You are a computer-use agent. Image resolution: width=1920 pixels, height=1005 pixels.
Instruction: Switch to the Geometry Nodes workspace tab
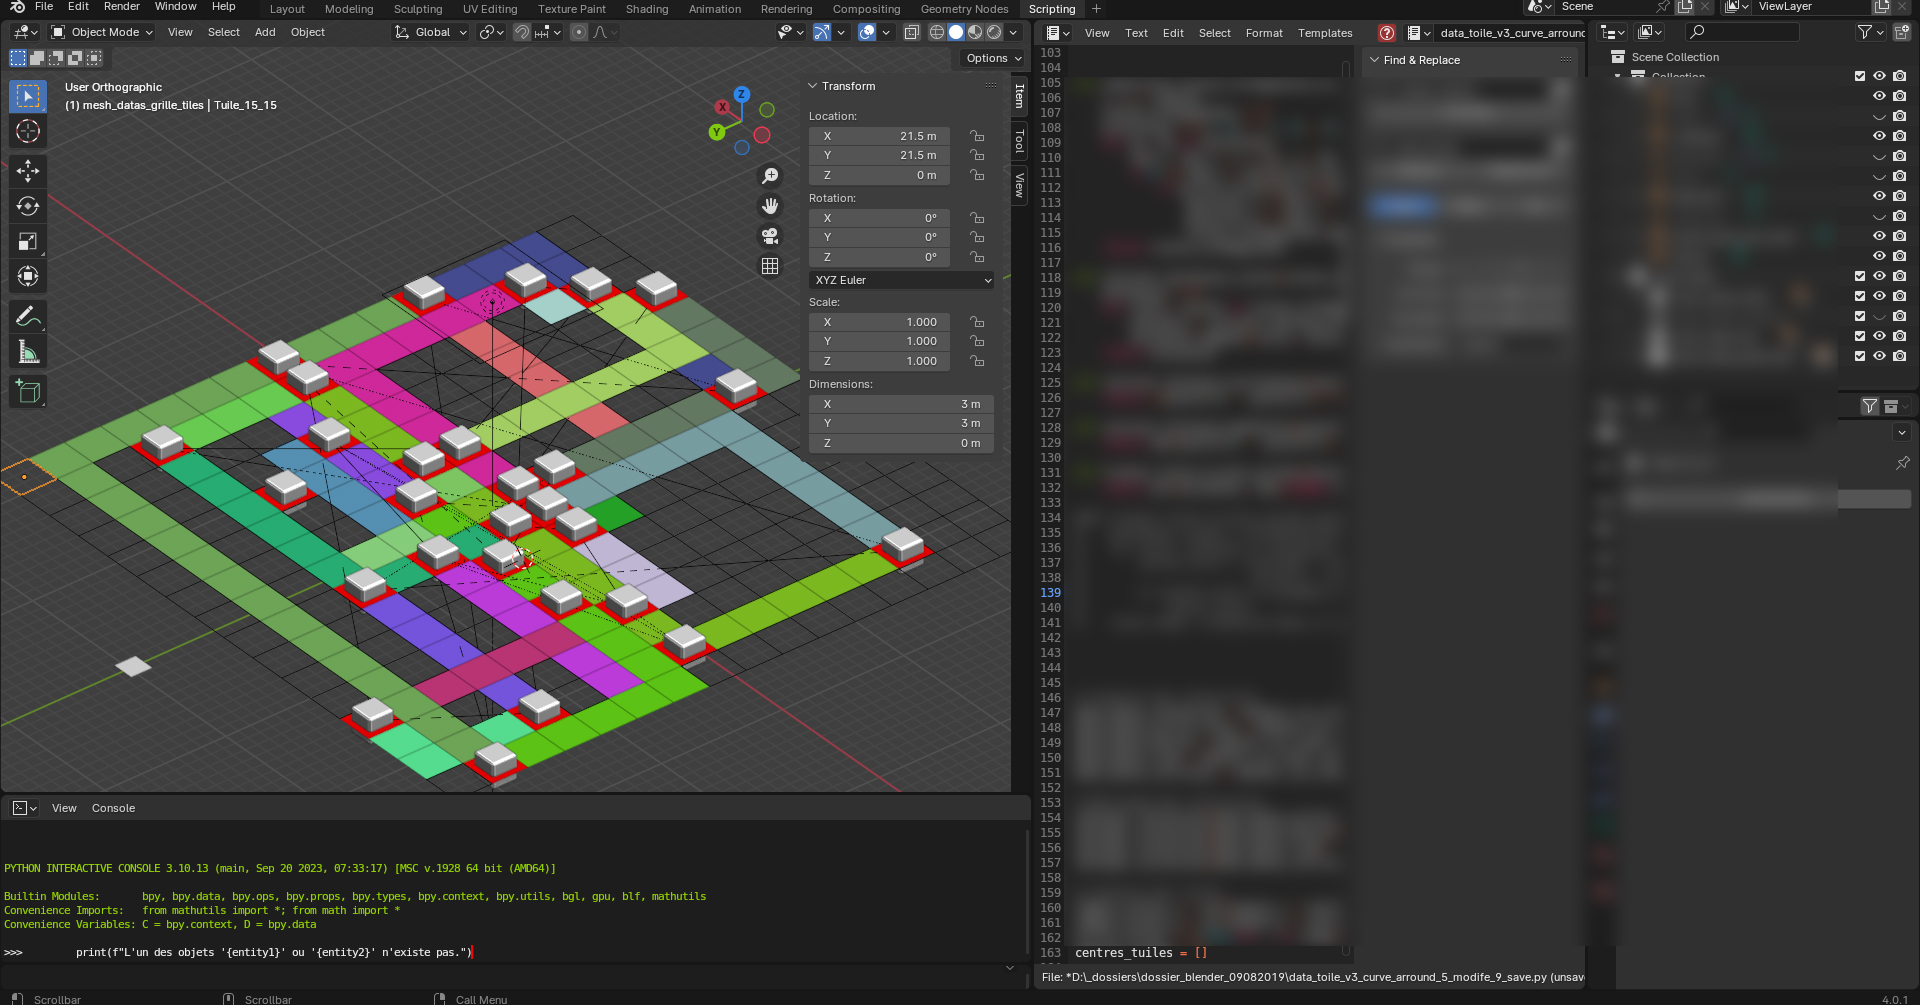coord(963,9)
